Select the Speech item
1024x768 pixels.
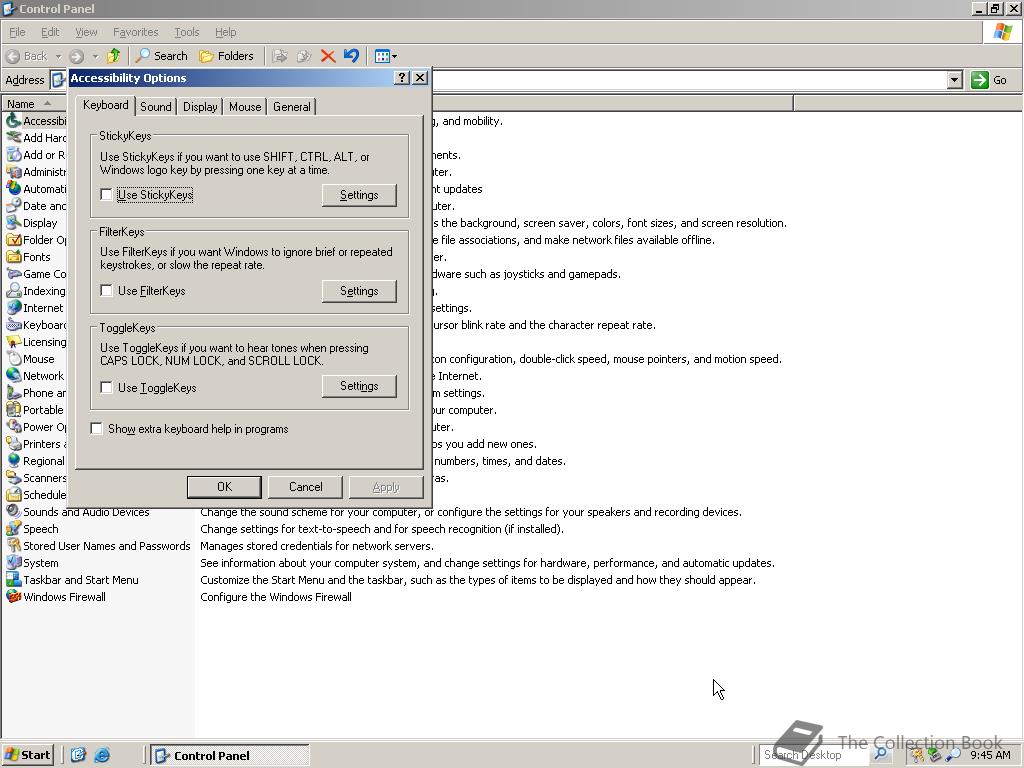coord(40,529)
